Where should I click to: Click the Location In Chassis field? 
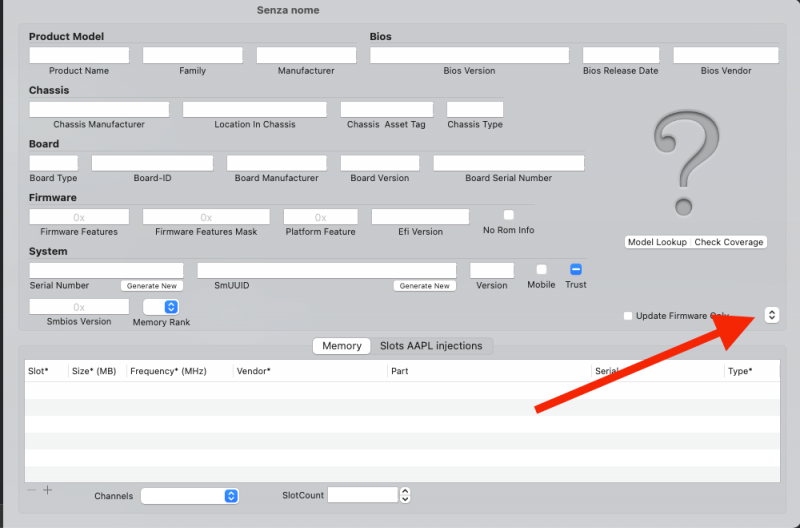click(x=255, y=109)
